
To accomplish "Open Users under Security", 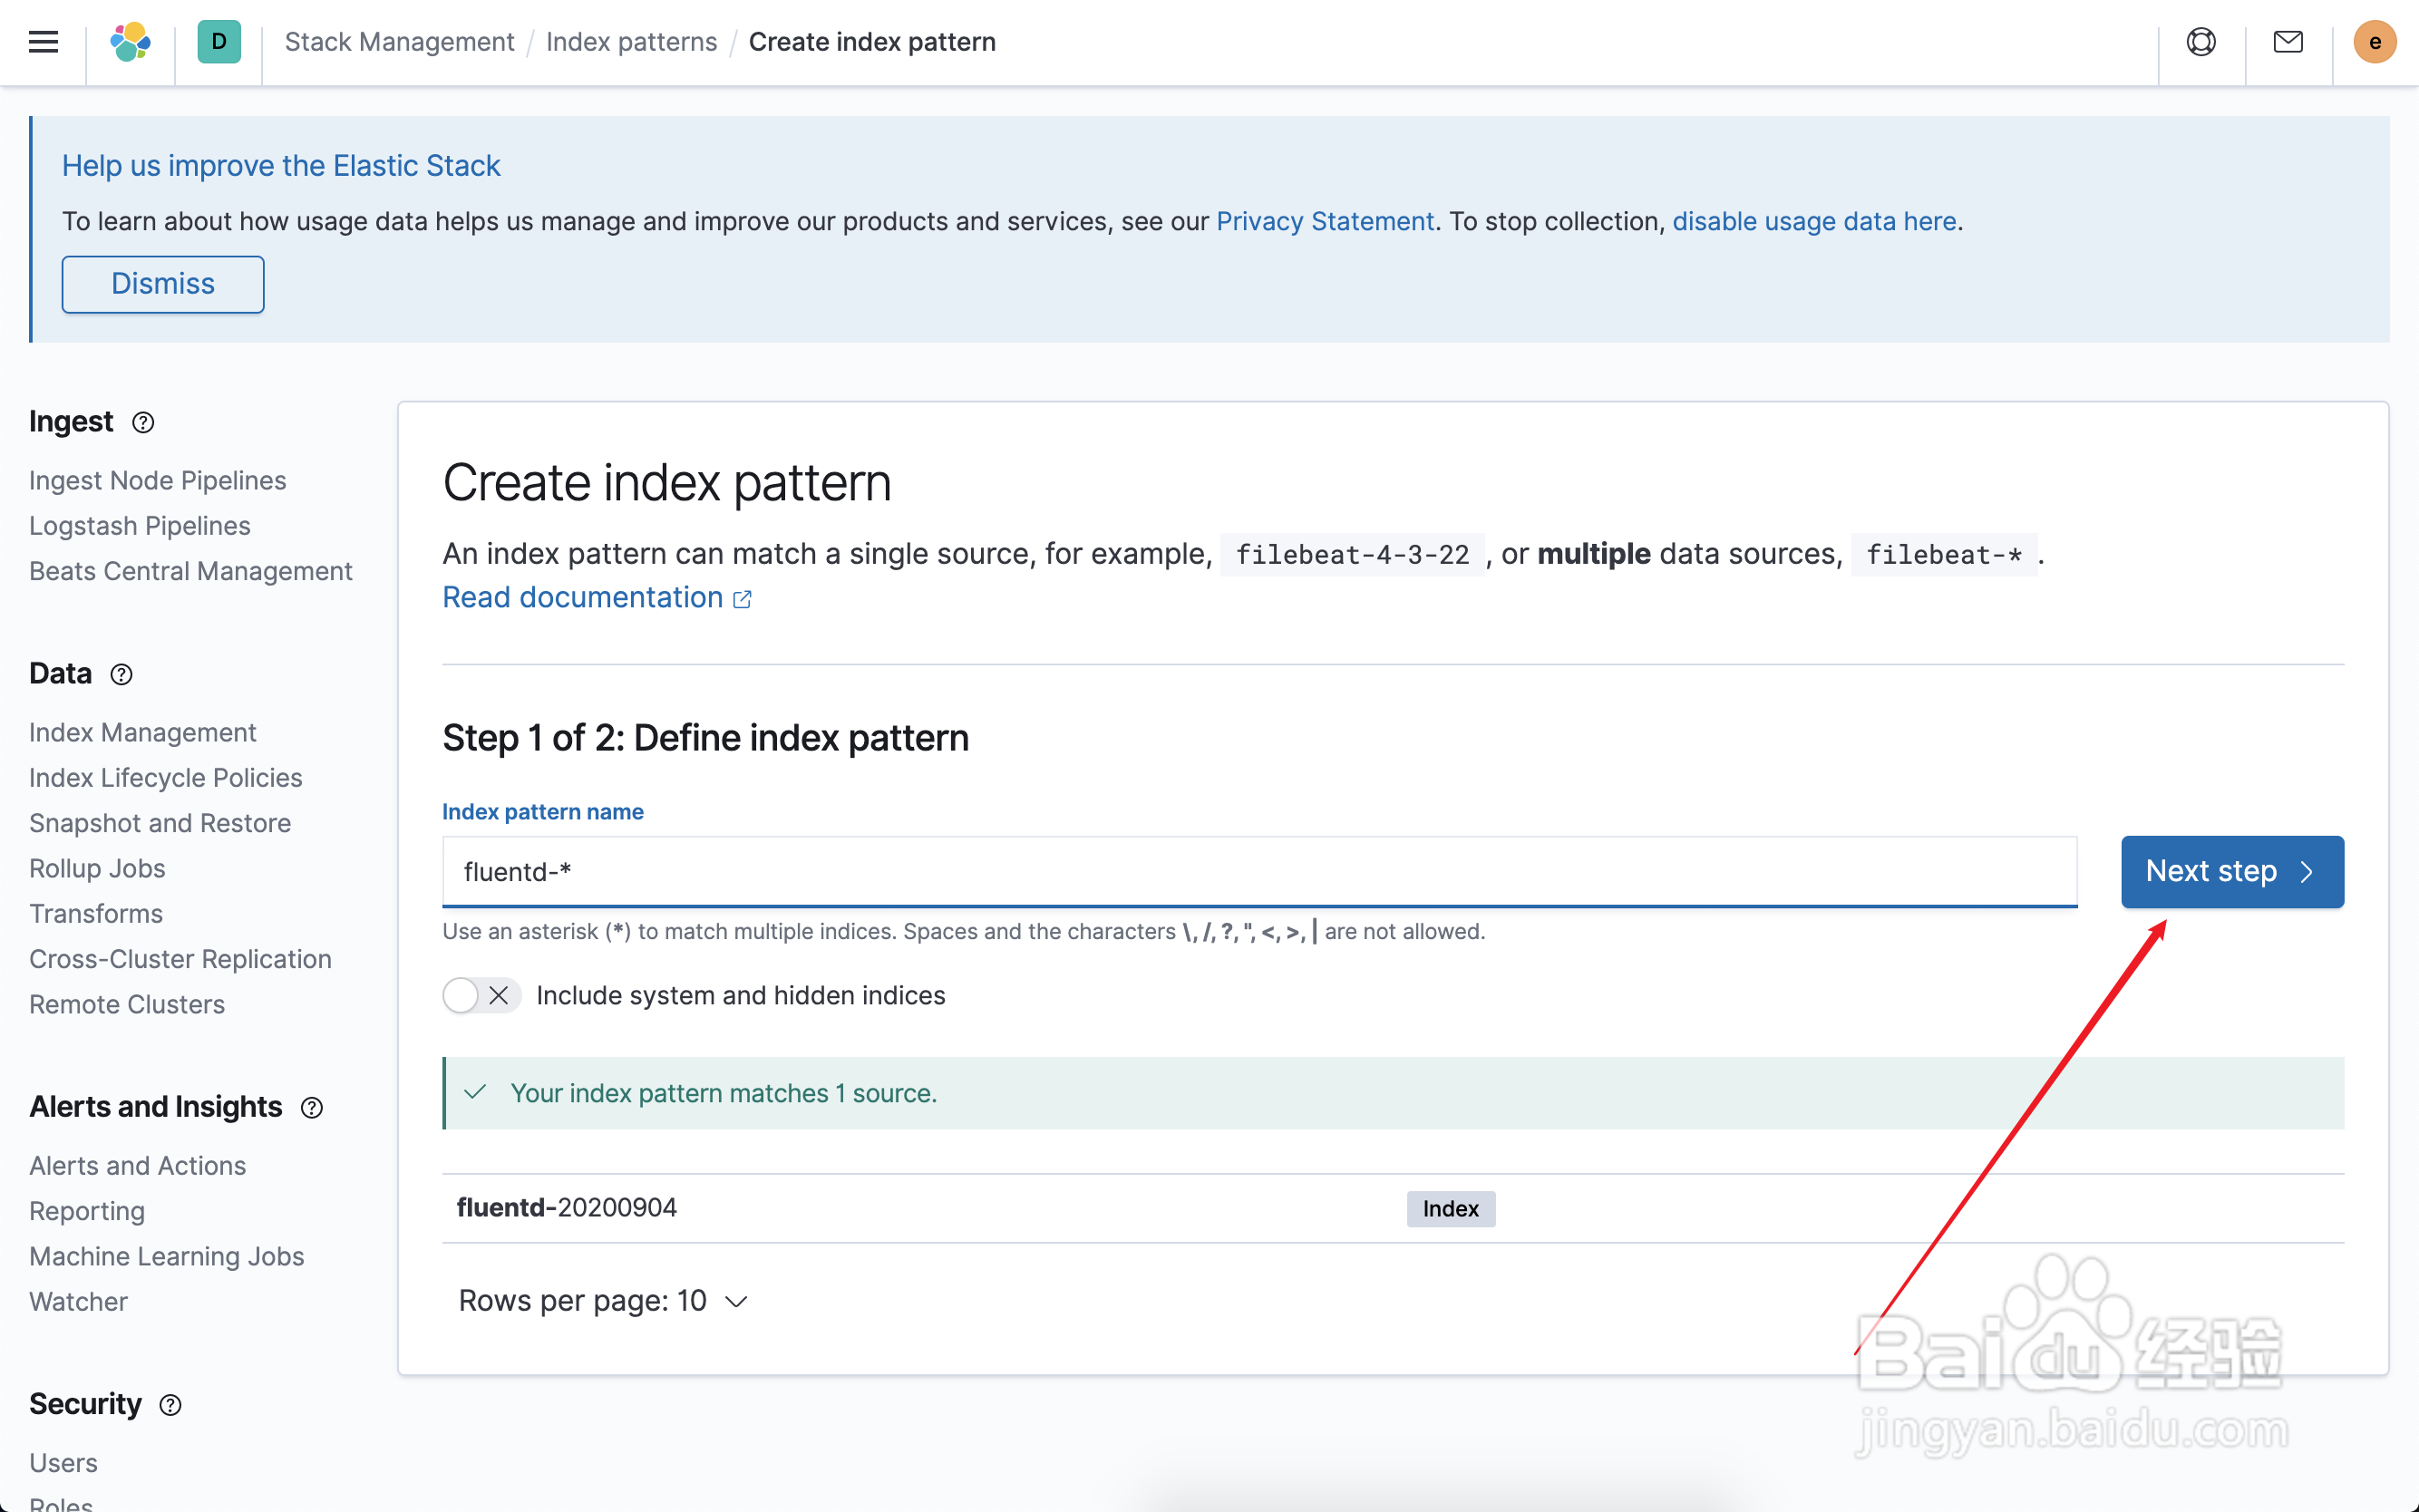I will pos(63,1463).
